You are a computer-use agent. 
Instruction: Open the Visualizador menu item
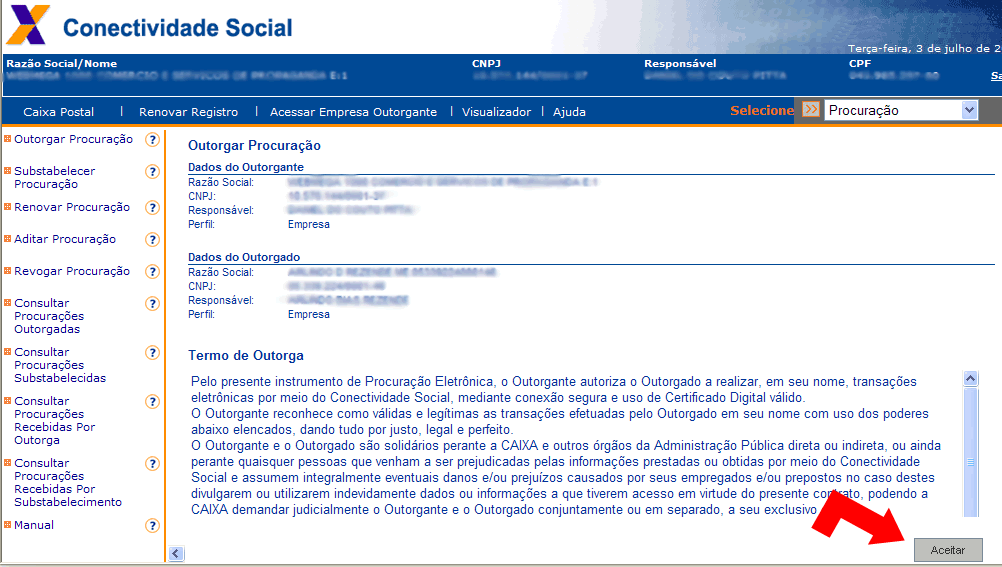[497, 112]
